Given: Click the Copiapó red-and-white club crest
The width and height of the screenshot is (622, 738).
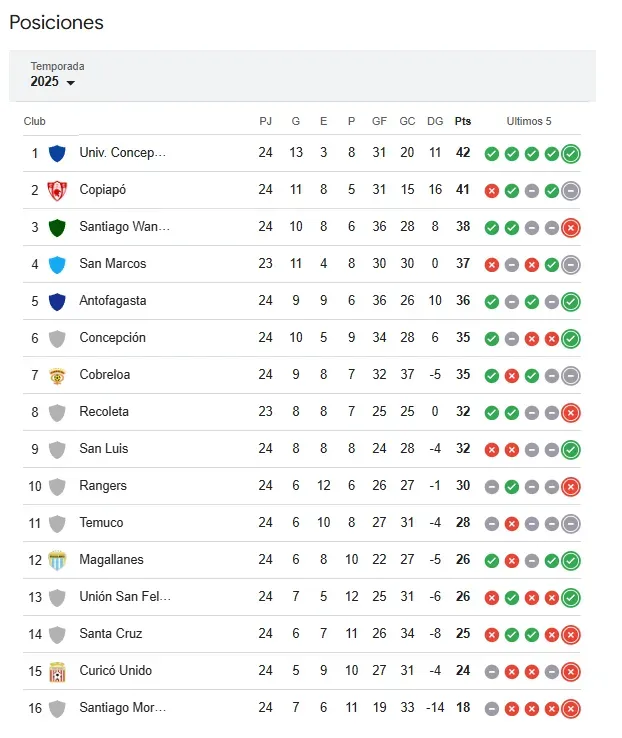Looking at the screenshot, I should click(x=57, y=190).
